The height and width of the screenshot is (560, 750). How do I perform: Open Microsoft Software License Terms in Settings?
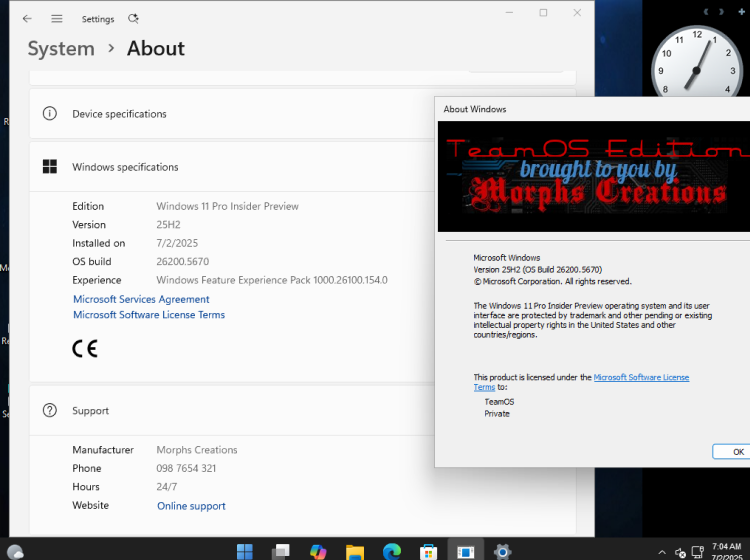149,315
